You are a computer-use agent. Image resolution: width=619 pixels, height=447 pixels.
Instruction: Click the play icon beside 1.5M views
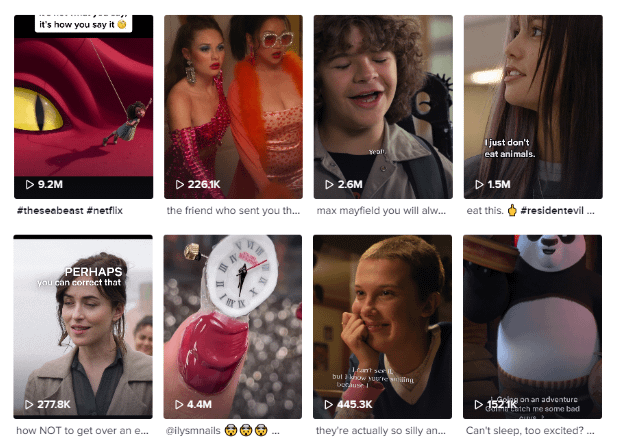click(x=479, y=184)
